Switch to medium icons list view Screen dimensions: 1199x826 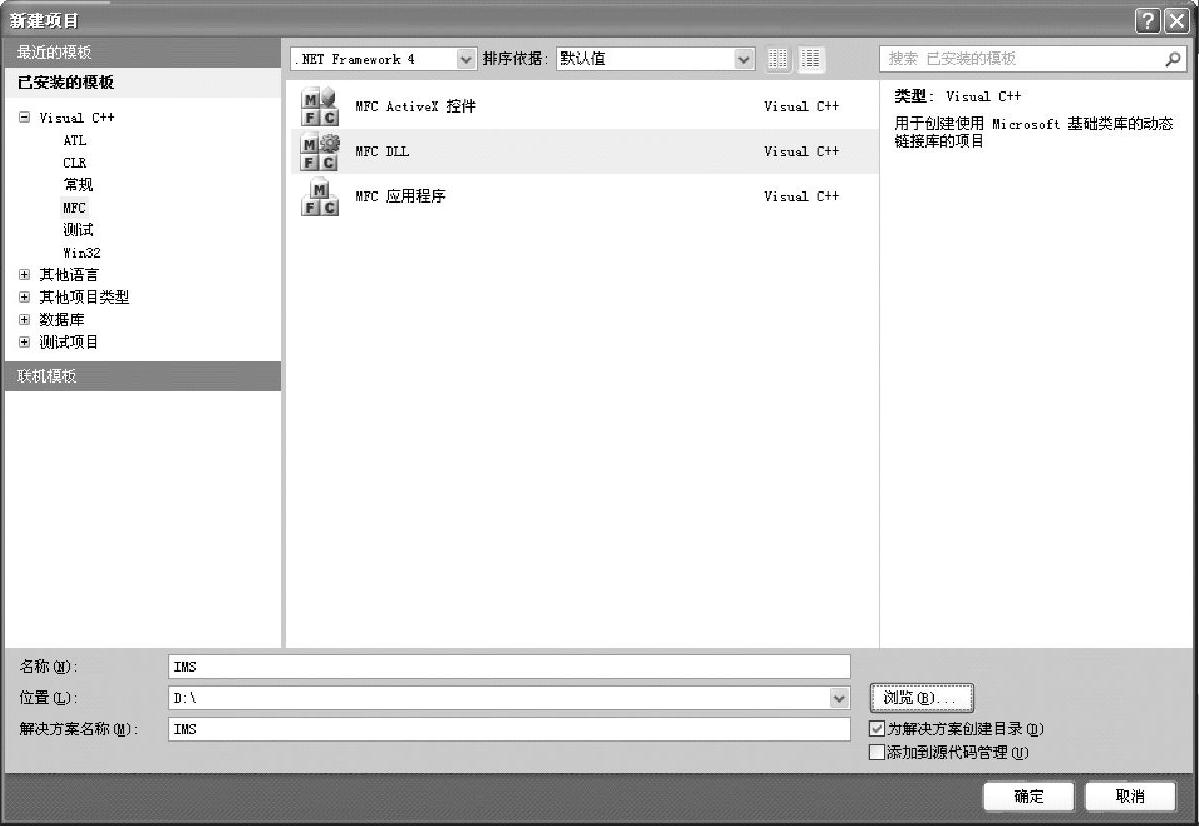(811, 59)
